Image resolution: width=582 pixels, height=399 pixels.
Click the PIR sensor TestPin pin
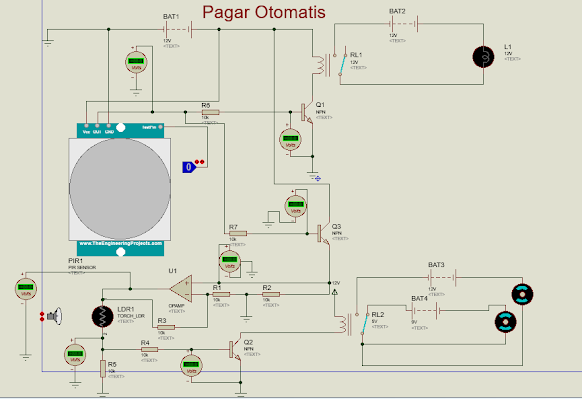point(160,127)
